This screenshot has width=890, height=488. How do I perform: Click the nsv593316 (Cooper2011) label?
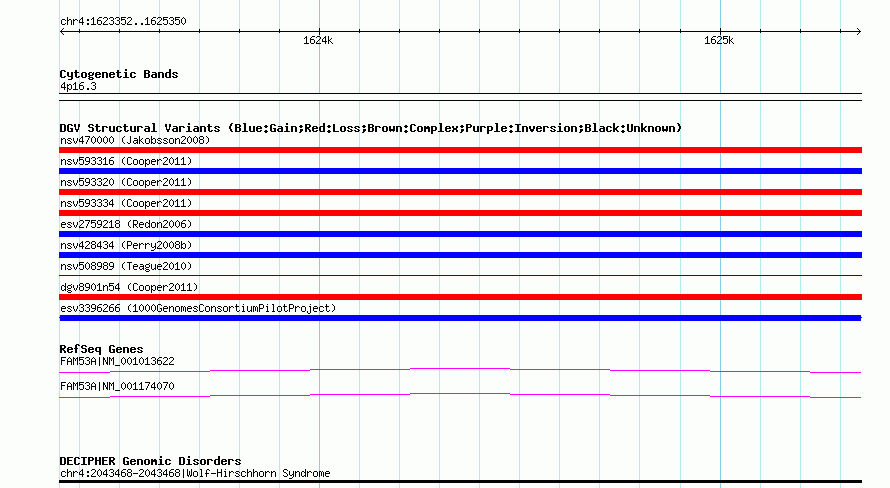click(x=126, y=161)
